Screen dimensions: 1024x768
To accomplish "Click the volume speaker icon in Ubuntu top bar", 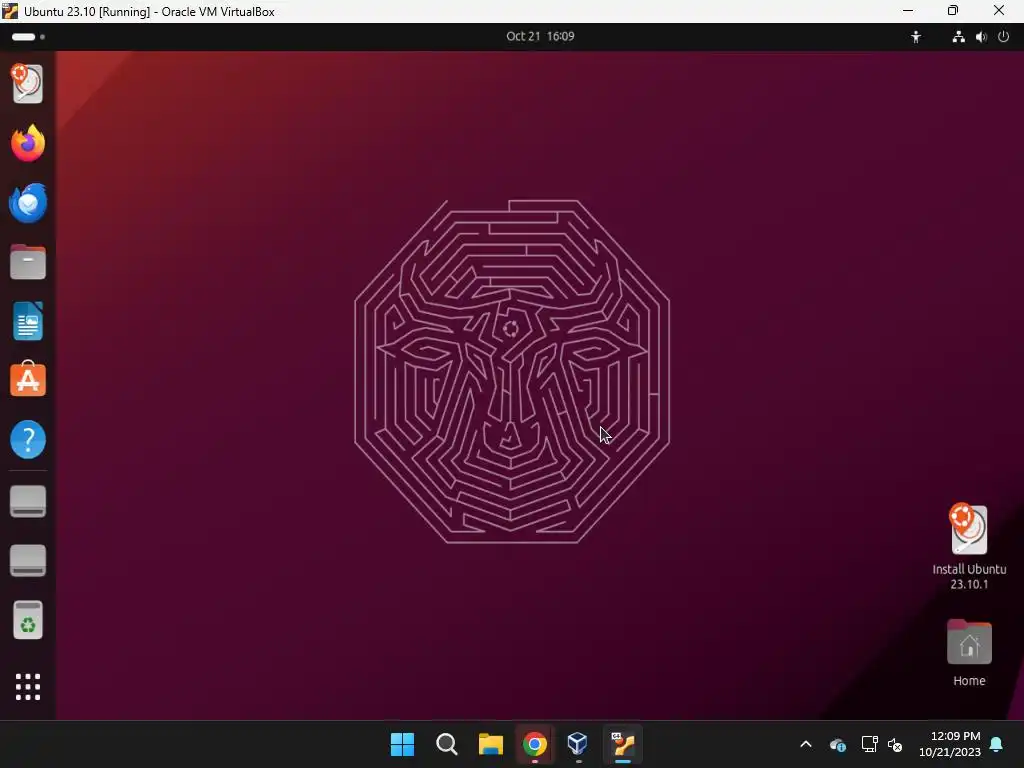I will click(981, 37).
